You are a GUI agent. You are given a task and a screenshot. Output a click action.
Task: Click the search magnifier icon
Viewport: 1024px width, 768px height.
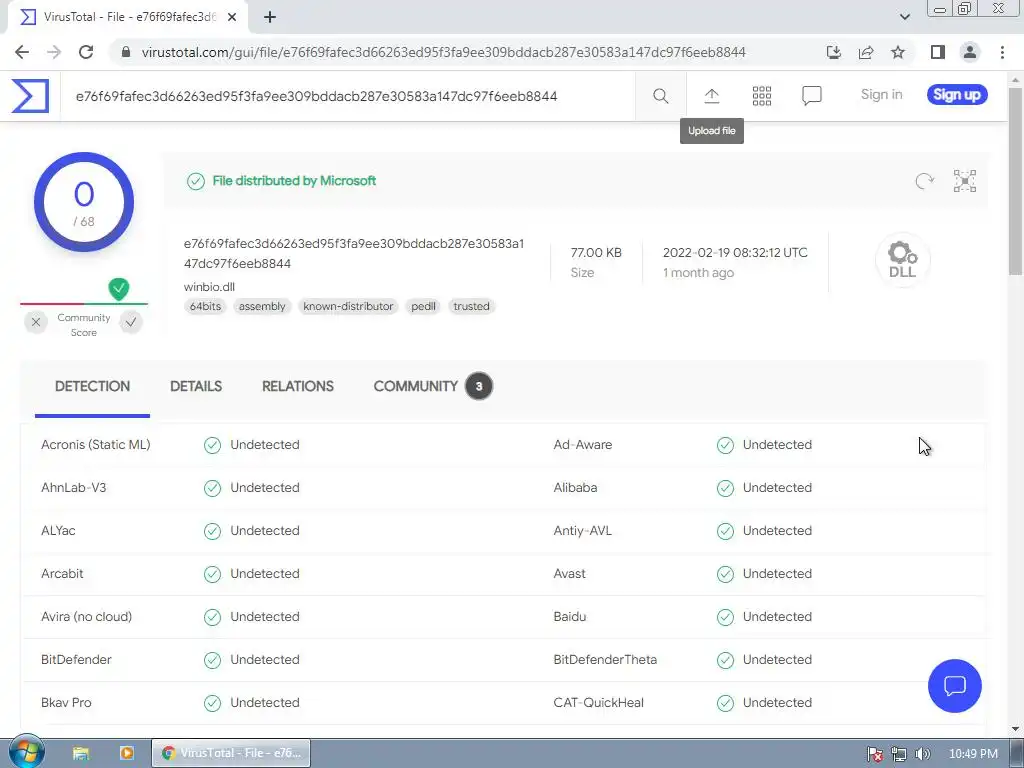[660, 96]
